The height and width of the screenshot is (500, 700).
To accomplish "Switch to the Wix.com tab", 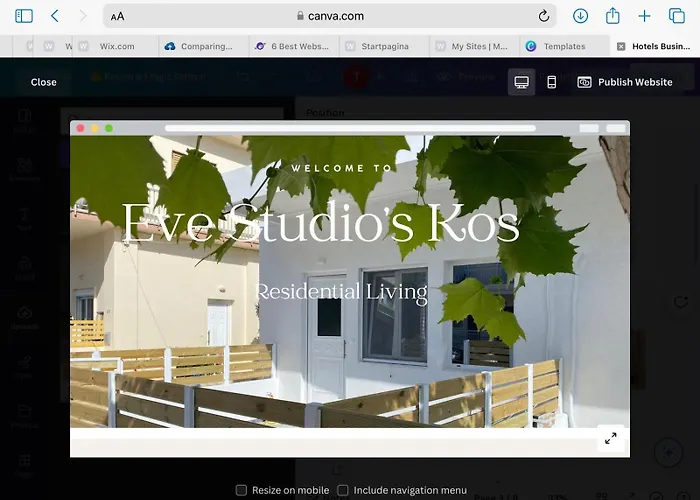I will click(x=116, y=46).
